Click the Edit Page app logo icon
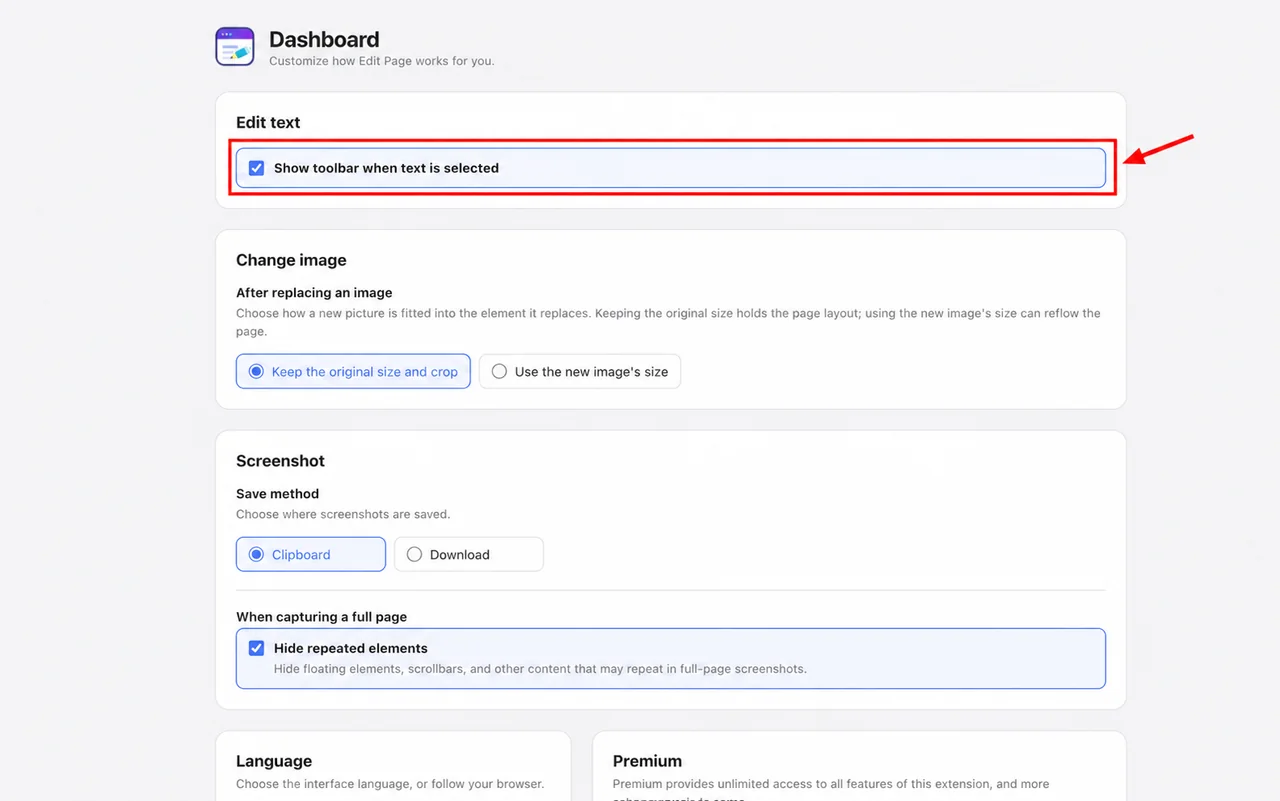The image size is (1280, 801). click(x=235, y=47)
